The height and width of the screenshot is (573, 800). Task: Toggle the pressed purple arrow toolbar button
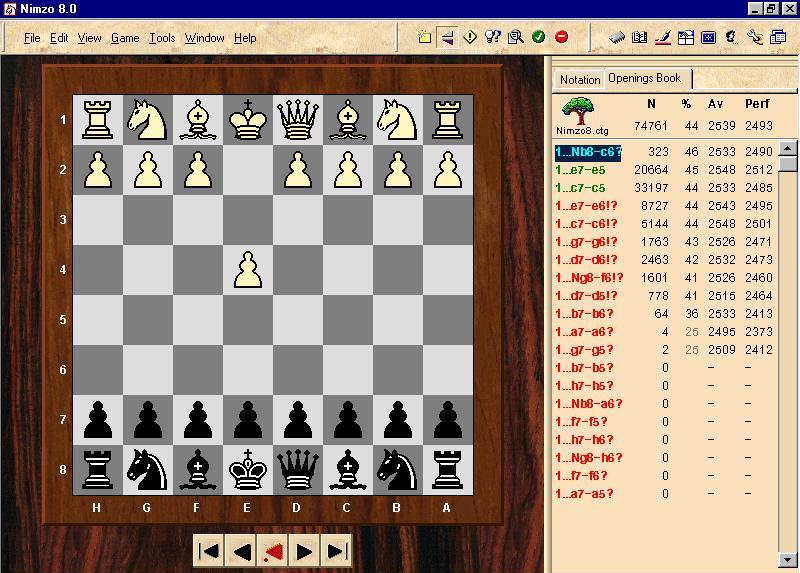pyautogui.click(x=447, y=38)
